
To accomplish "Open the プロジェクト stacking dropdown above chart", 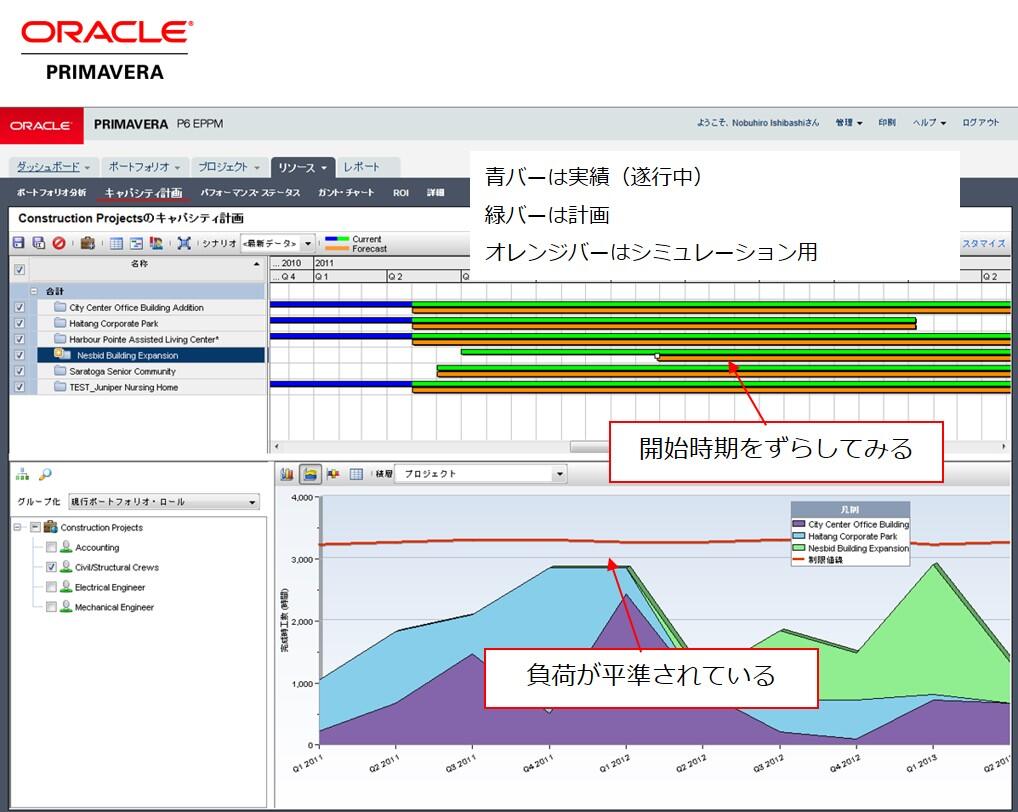I will click(x=481, y=474).
